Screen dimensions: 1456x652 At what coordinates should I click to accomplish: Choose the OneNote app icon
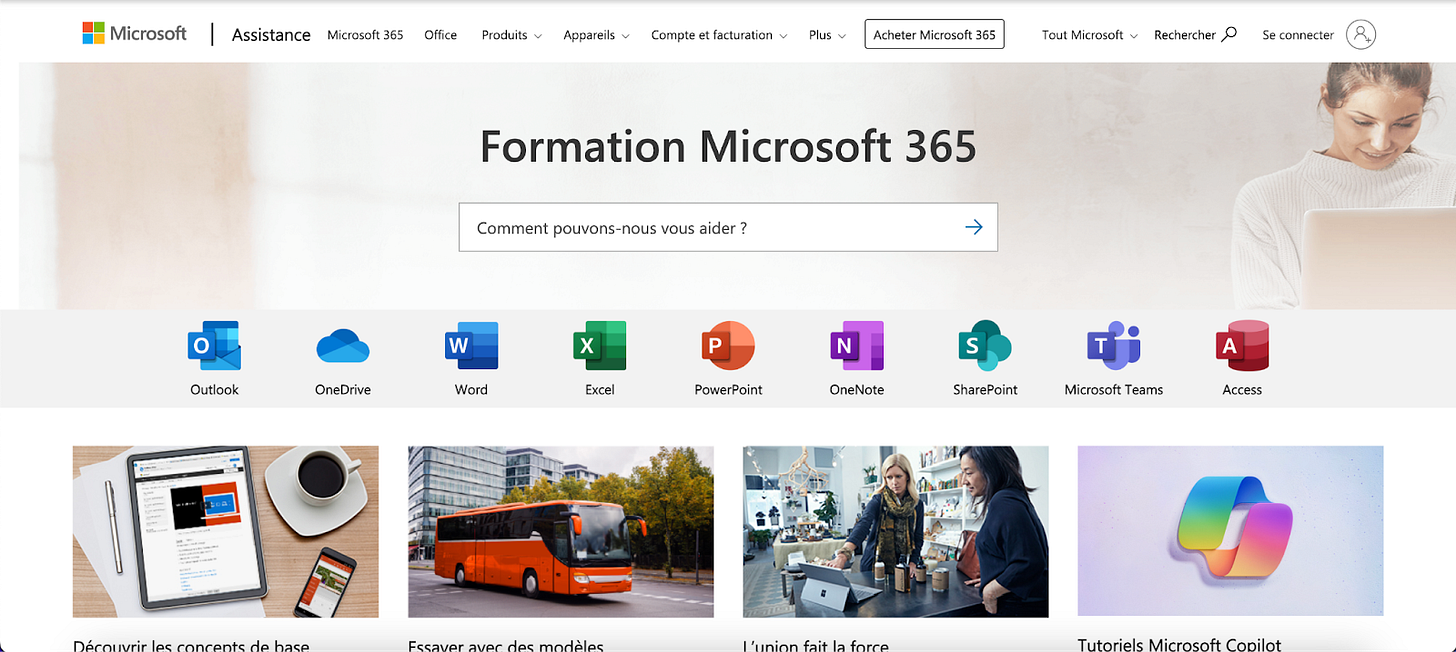pyautogui.click(x=857, y=346)
